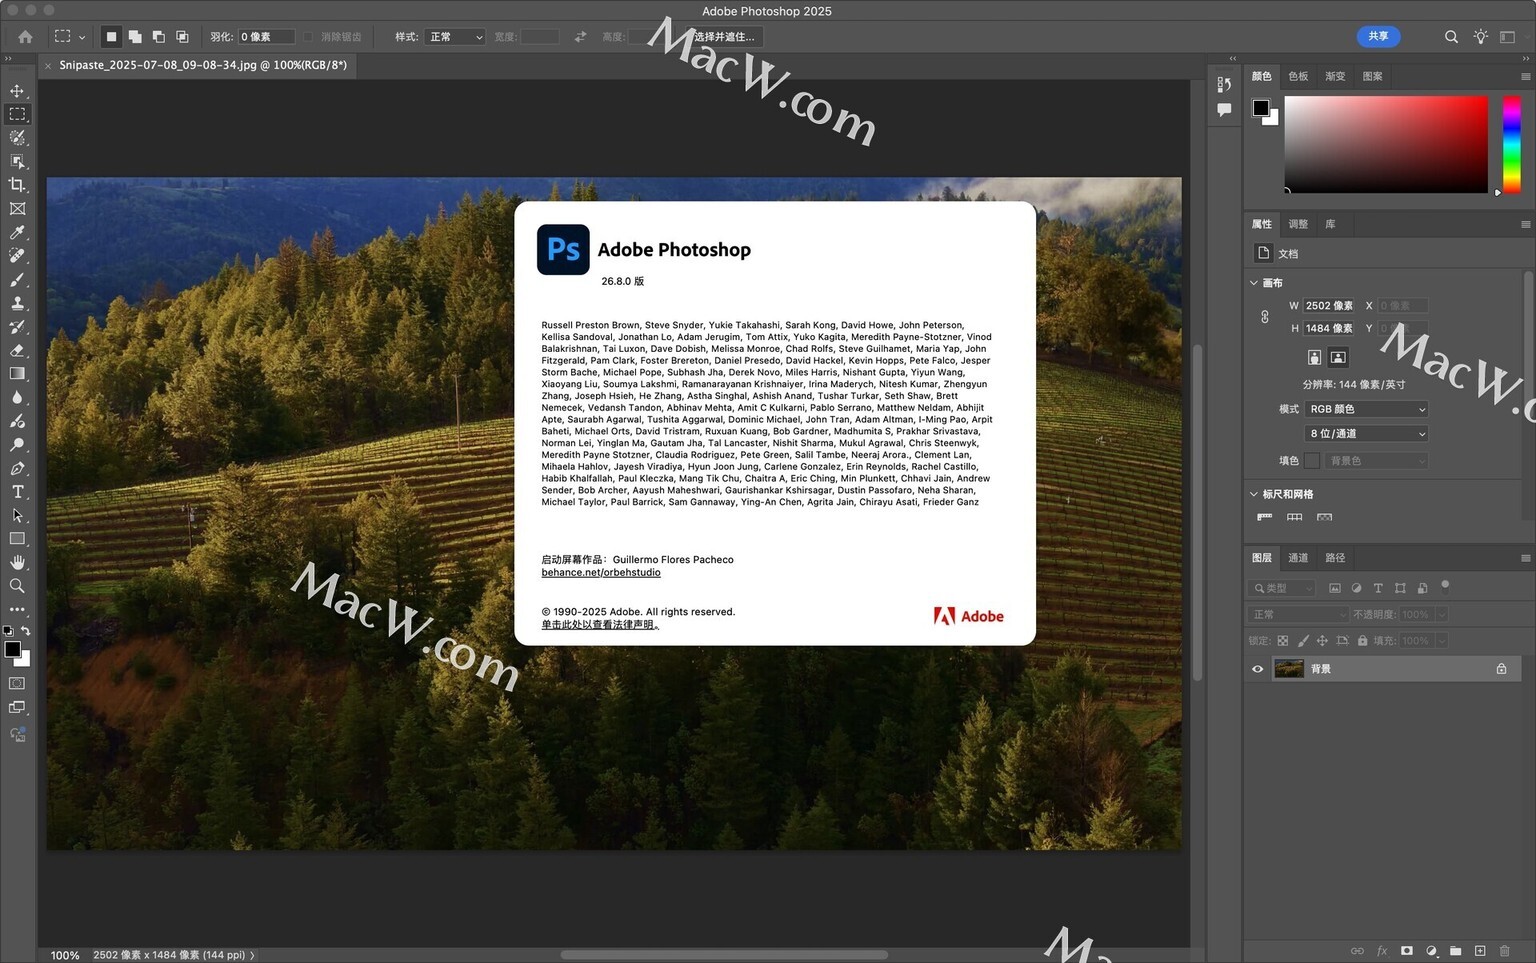This screenshot has width=1536, height=963.
Task: Toggle Quick Mask mode icon
Action: point(17,684)
